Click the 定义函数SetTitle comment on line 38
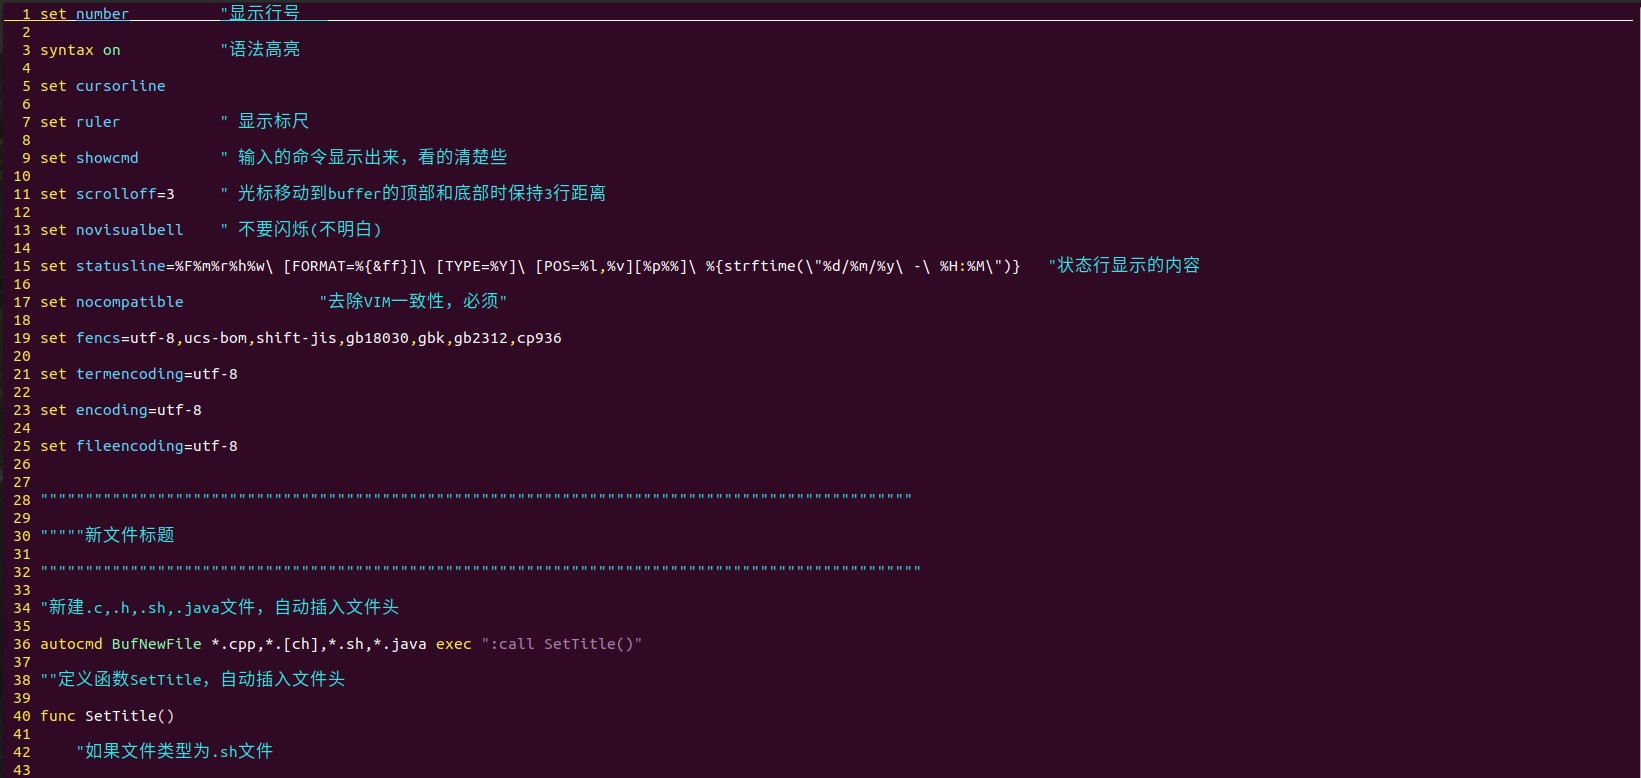 pyautogui.click(x=192, y=679)
